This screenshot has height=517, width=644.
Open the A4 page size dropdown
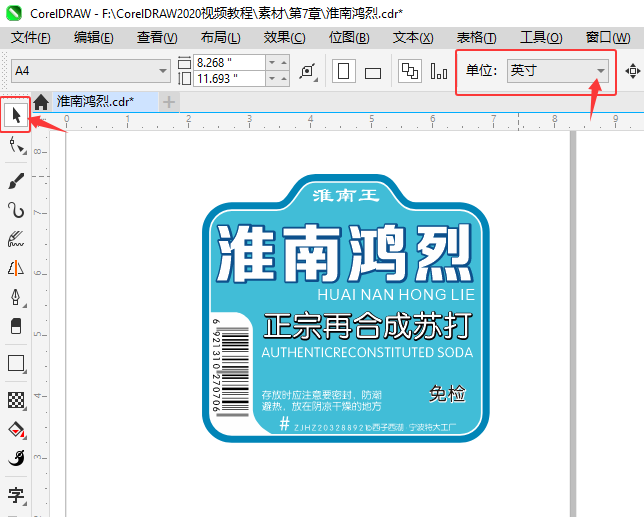click(163, 71)
